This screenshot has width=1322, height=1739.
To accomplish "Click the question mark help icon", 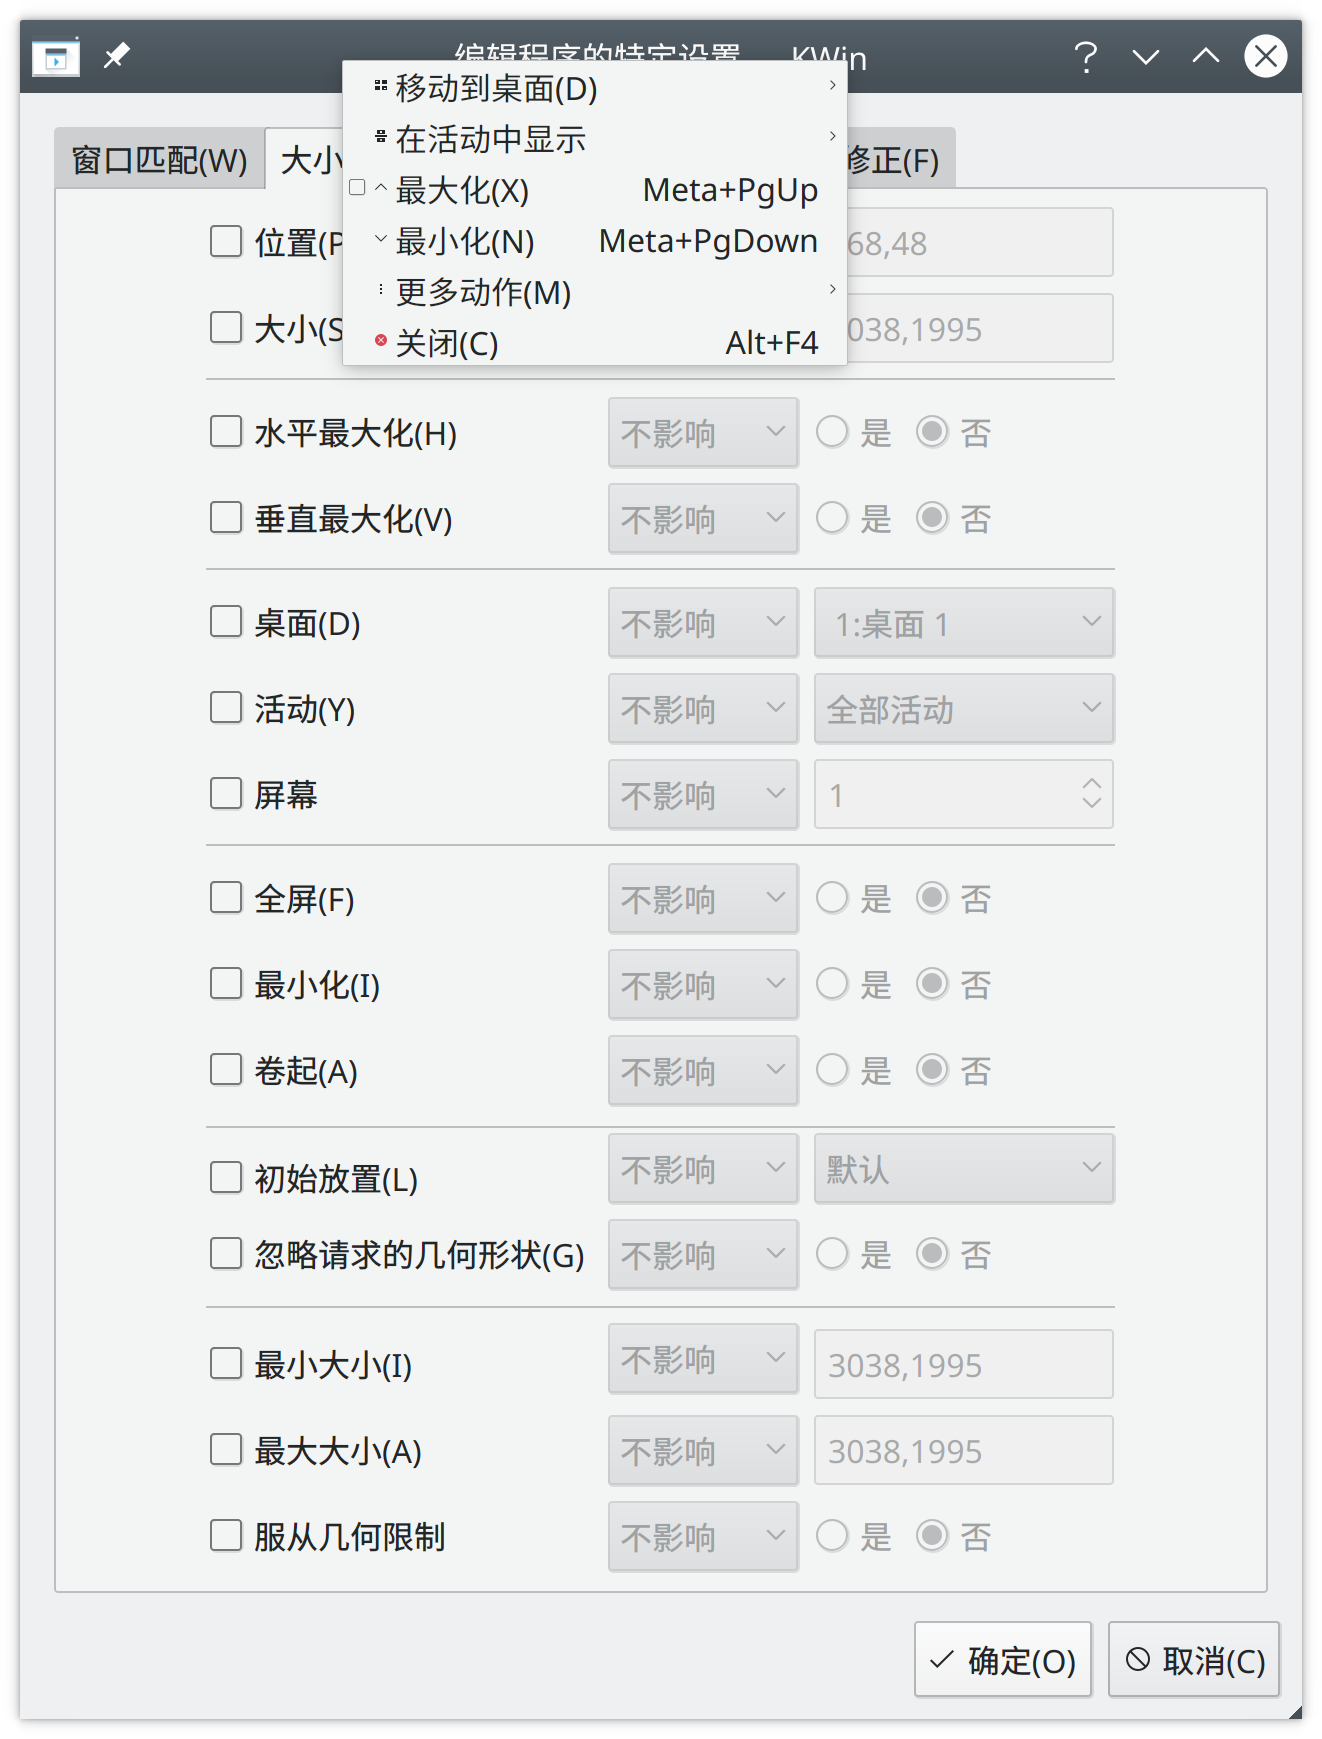I will [1086, 57].
